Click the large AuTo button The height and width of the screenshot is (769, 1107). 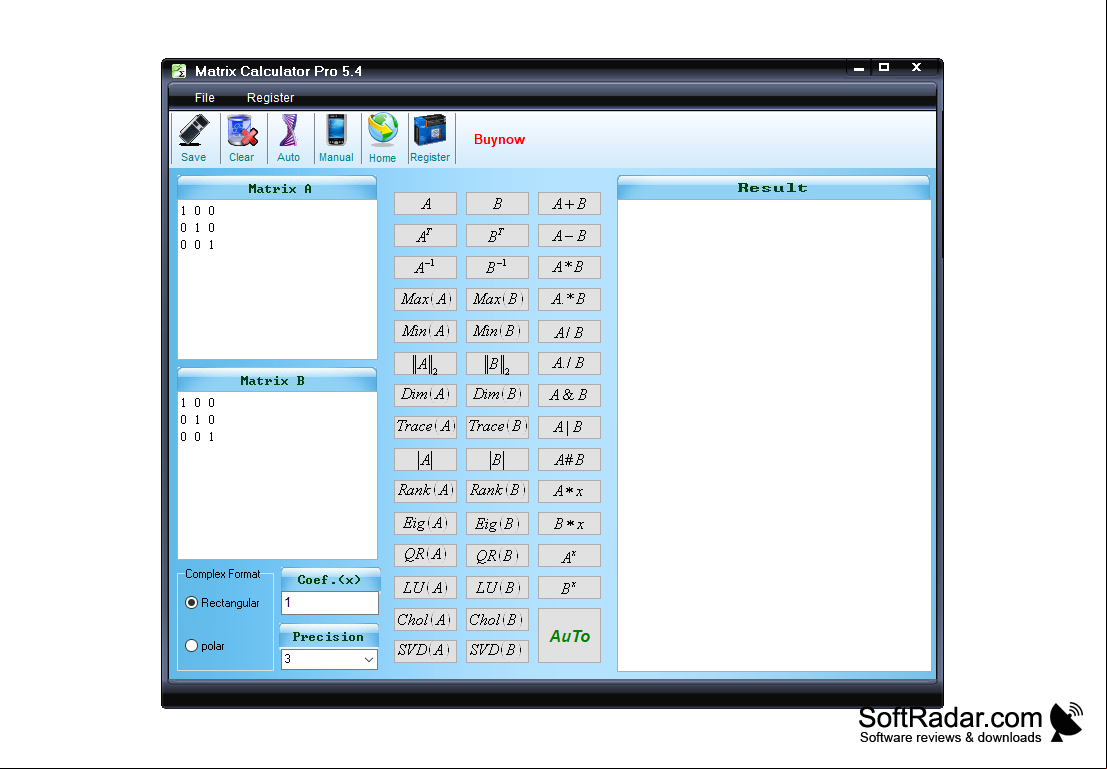click(x=569, y=636)
